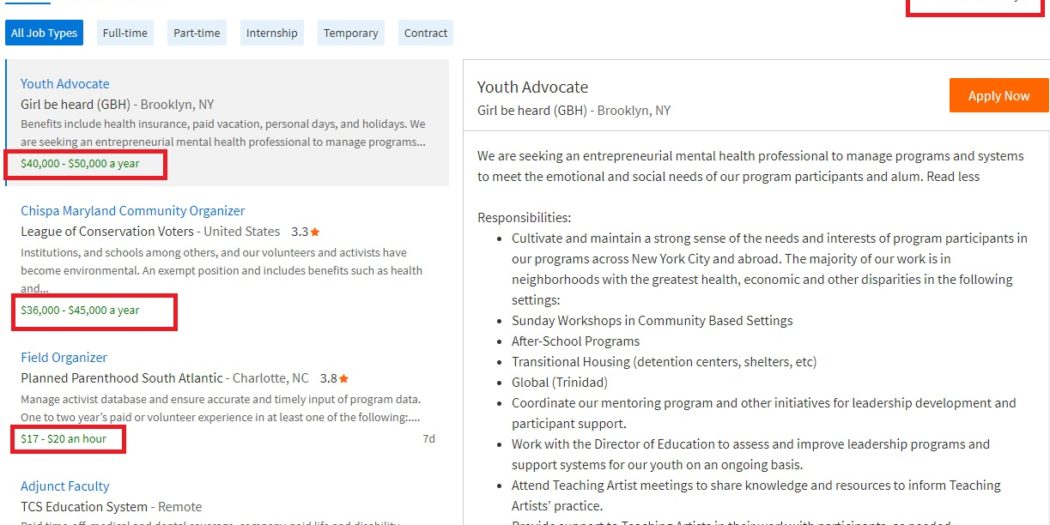Select the All Job Types filter
This screenshot has height=525, width=1050.
click(44, 33)
